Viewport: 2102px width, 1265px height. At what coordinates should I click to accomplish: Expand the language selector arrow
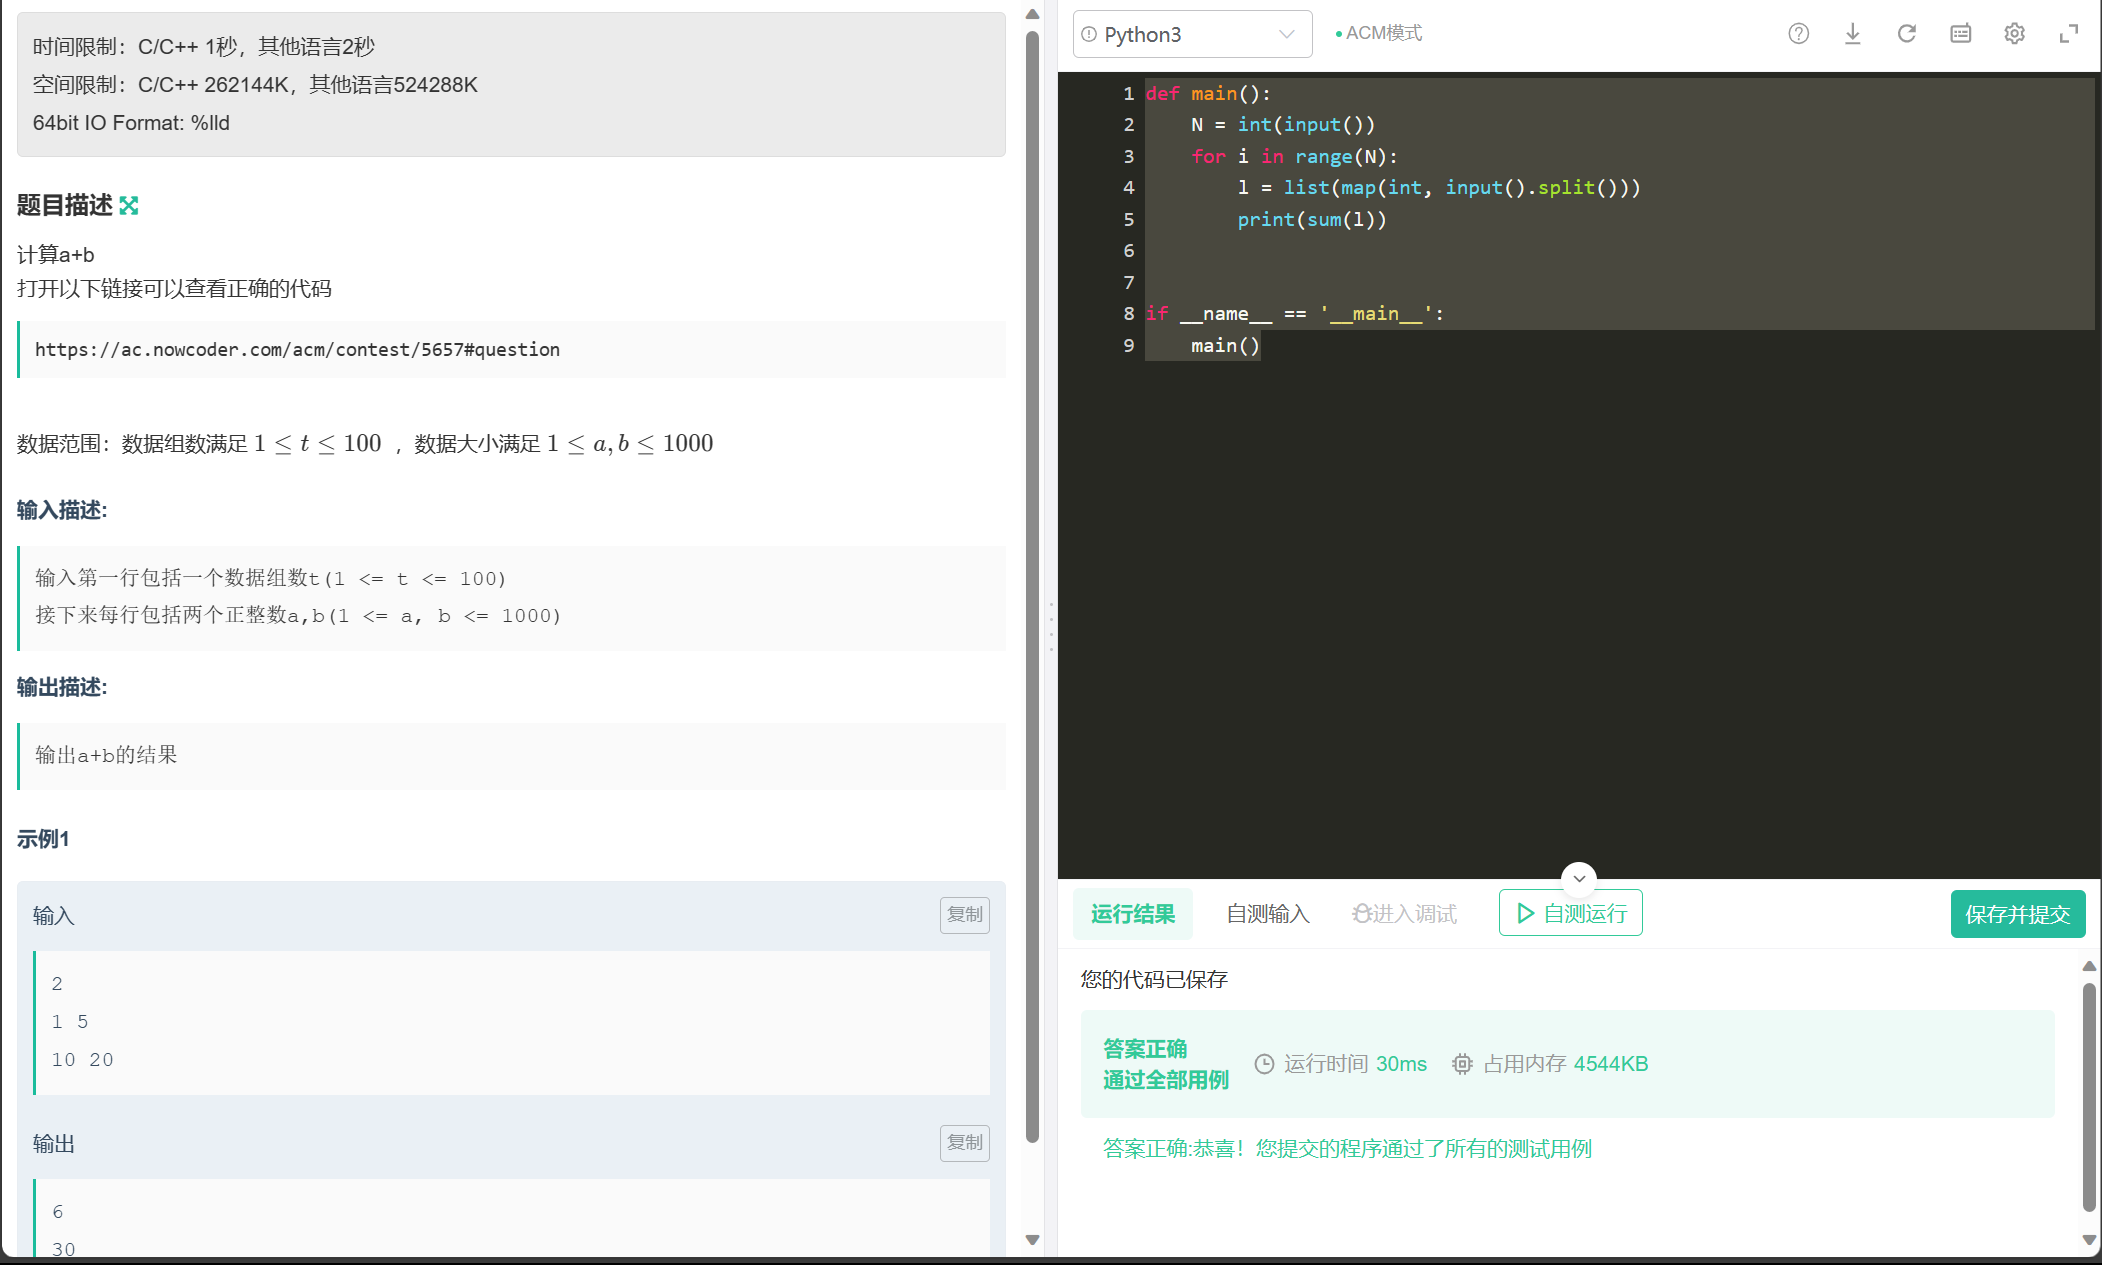click(x=1285, y=33)
